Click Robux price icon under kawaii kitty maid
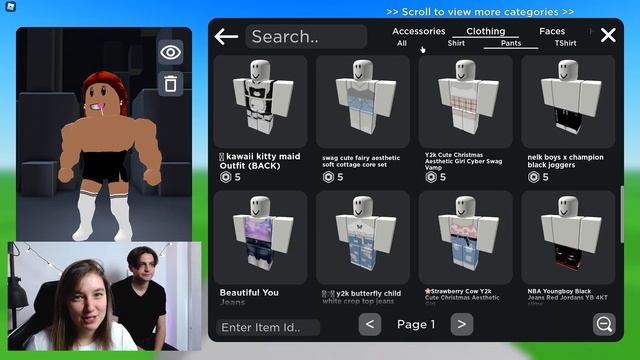Screen dimensions: 640x360 (x=225, y=177)
